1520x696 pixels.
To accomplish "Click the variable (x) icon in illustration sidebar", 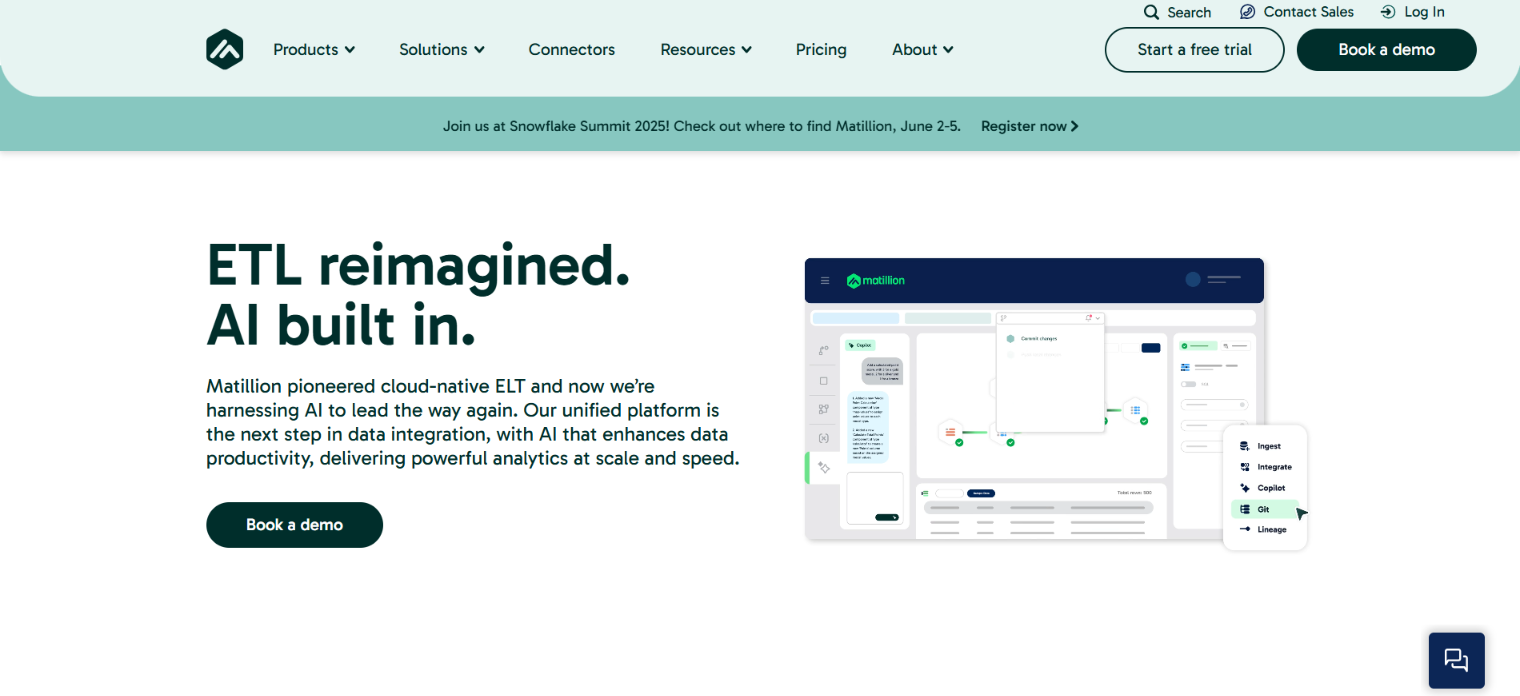I will pyautogui.click(x=823, y=438).
